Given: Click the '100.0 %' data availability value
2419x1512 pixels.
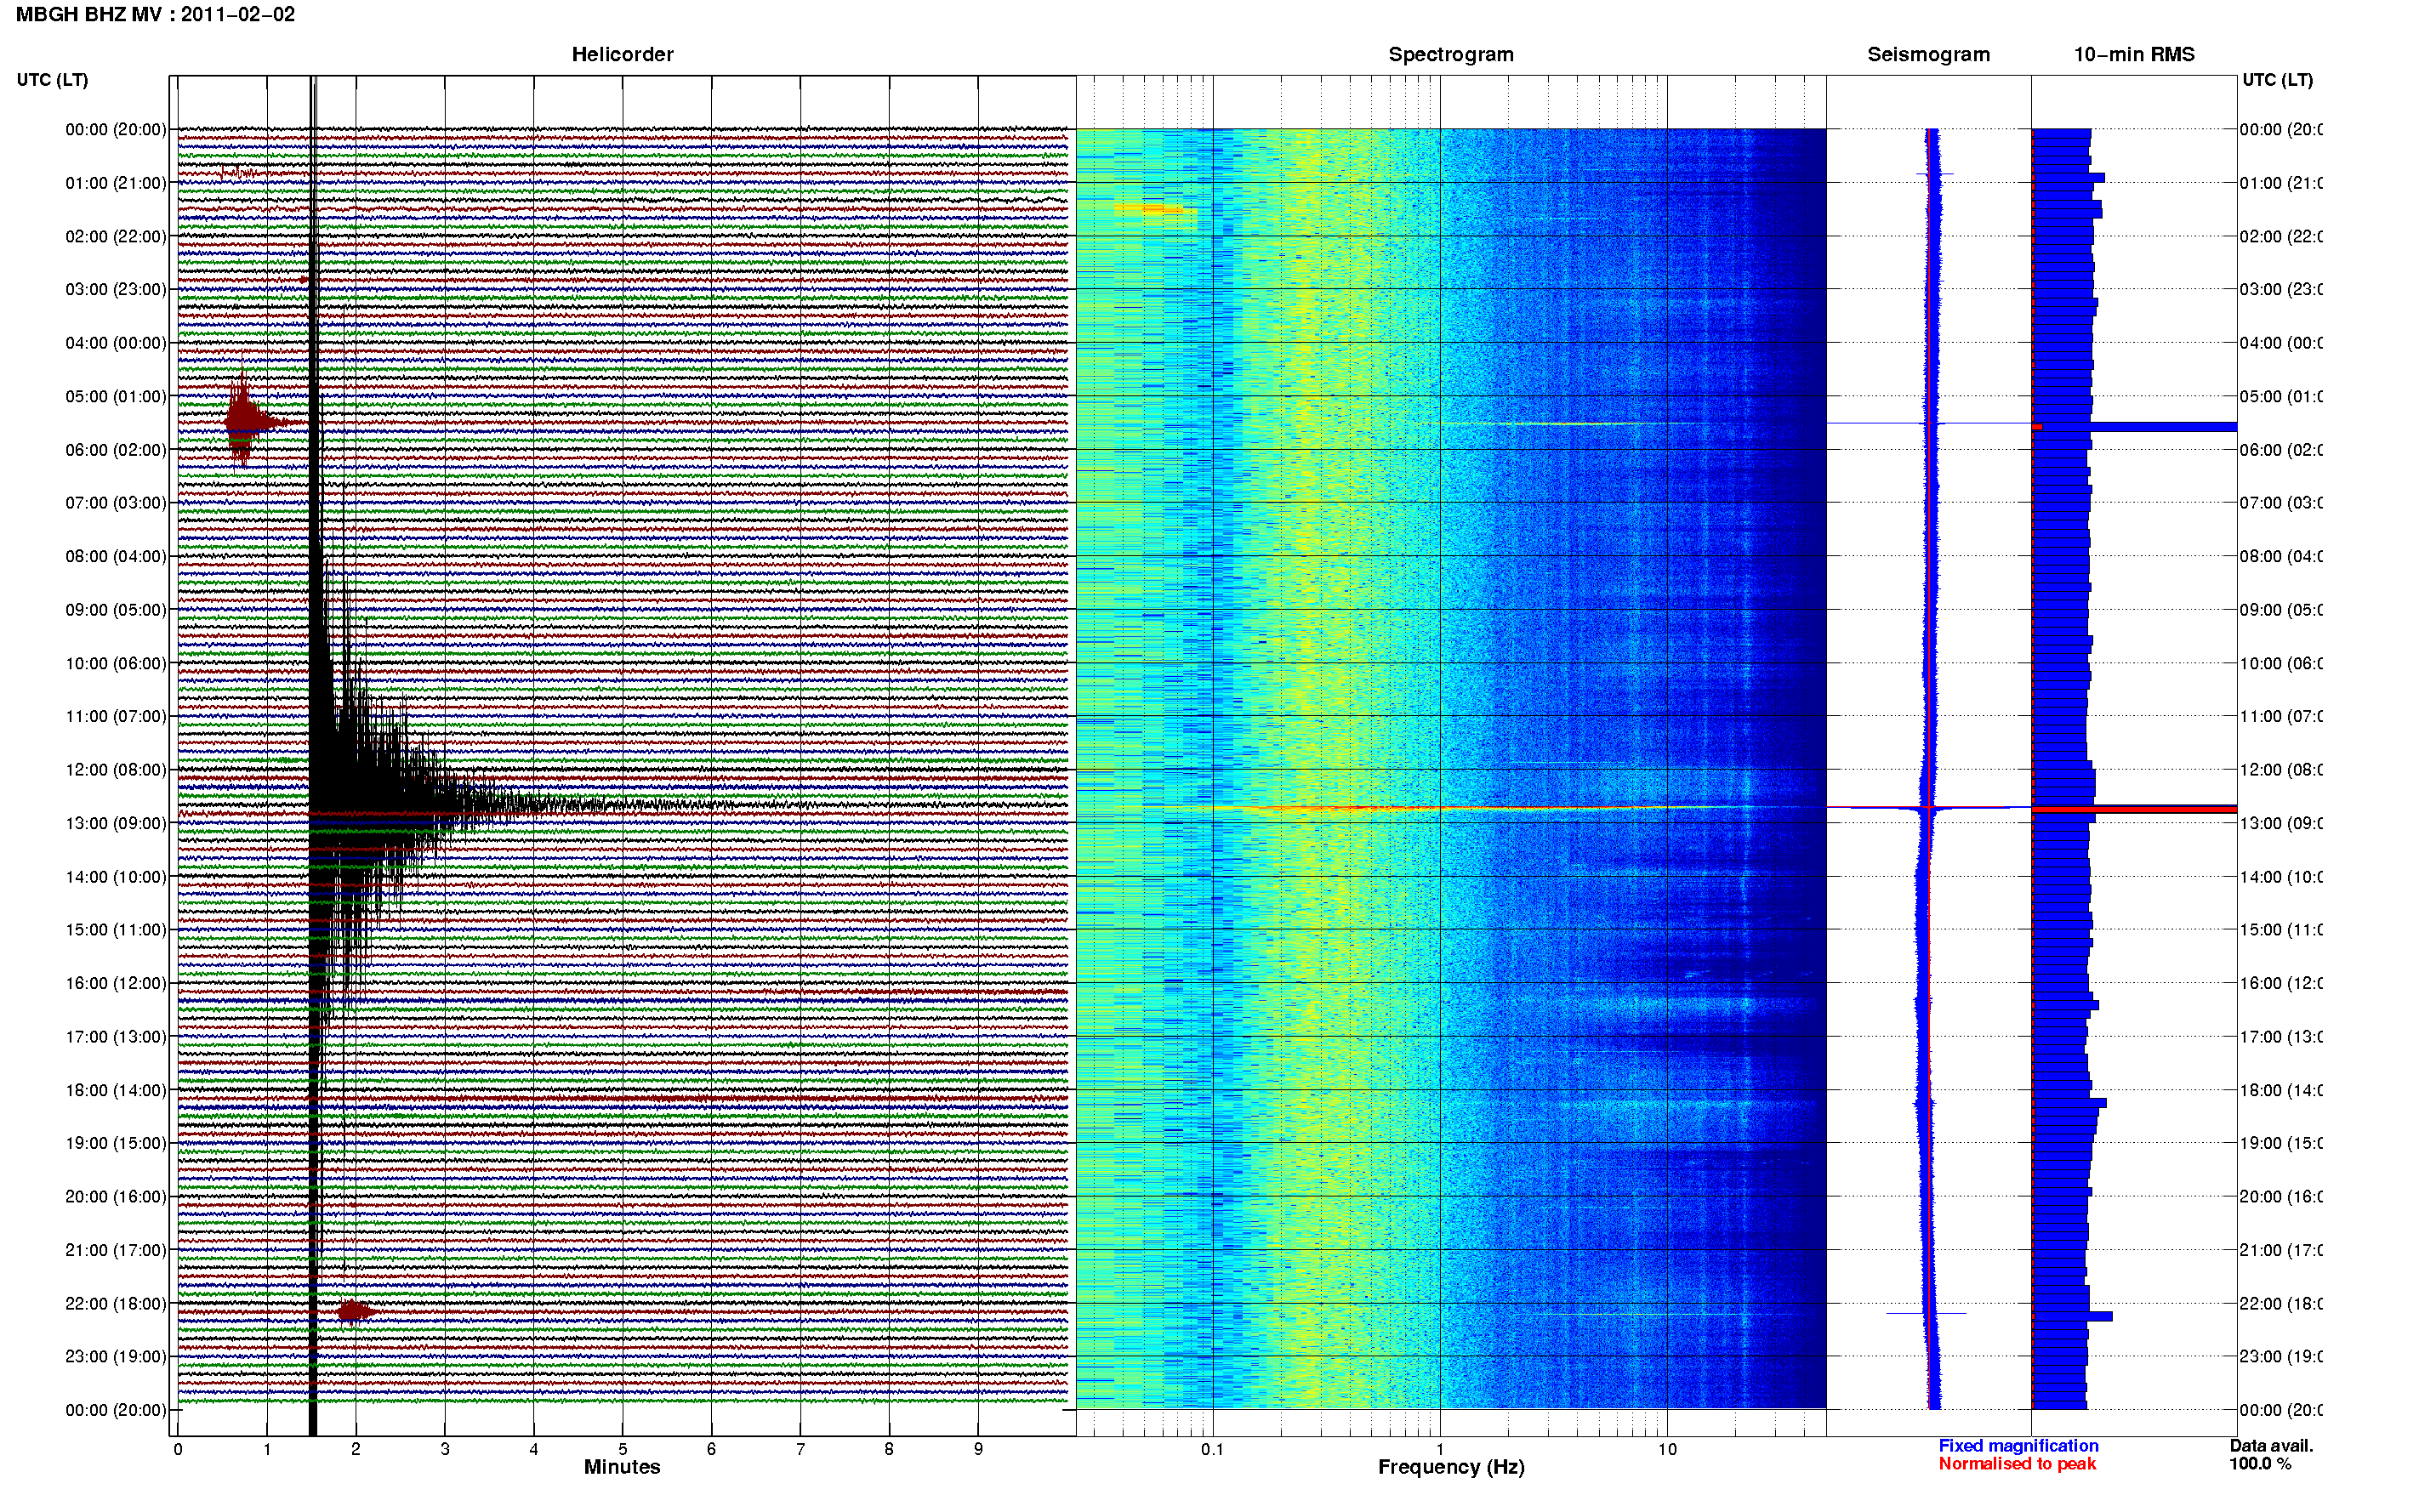Looking at the screenshot, I should point(2259,1464).
